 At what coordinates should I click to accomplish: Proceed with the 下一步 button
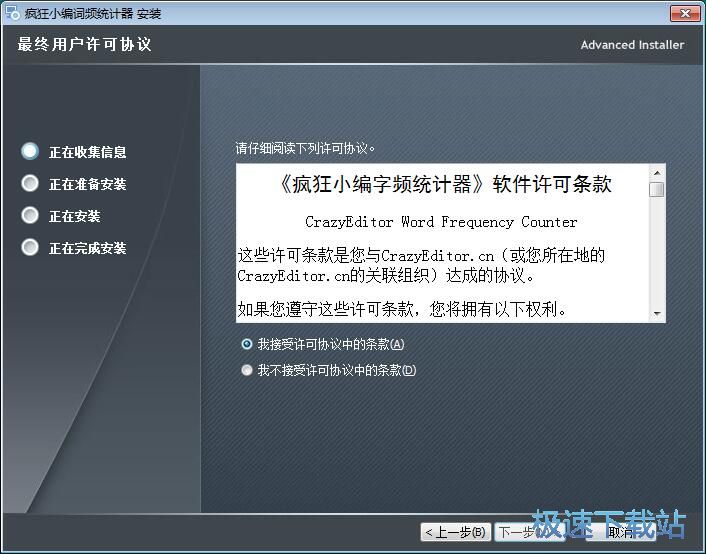(x=530, y=532)
